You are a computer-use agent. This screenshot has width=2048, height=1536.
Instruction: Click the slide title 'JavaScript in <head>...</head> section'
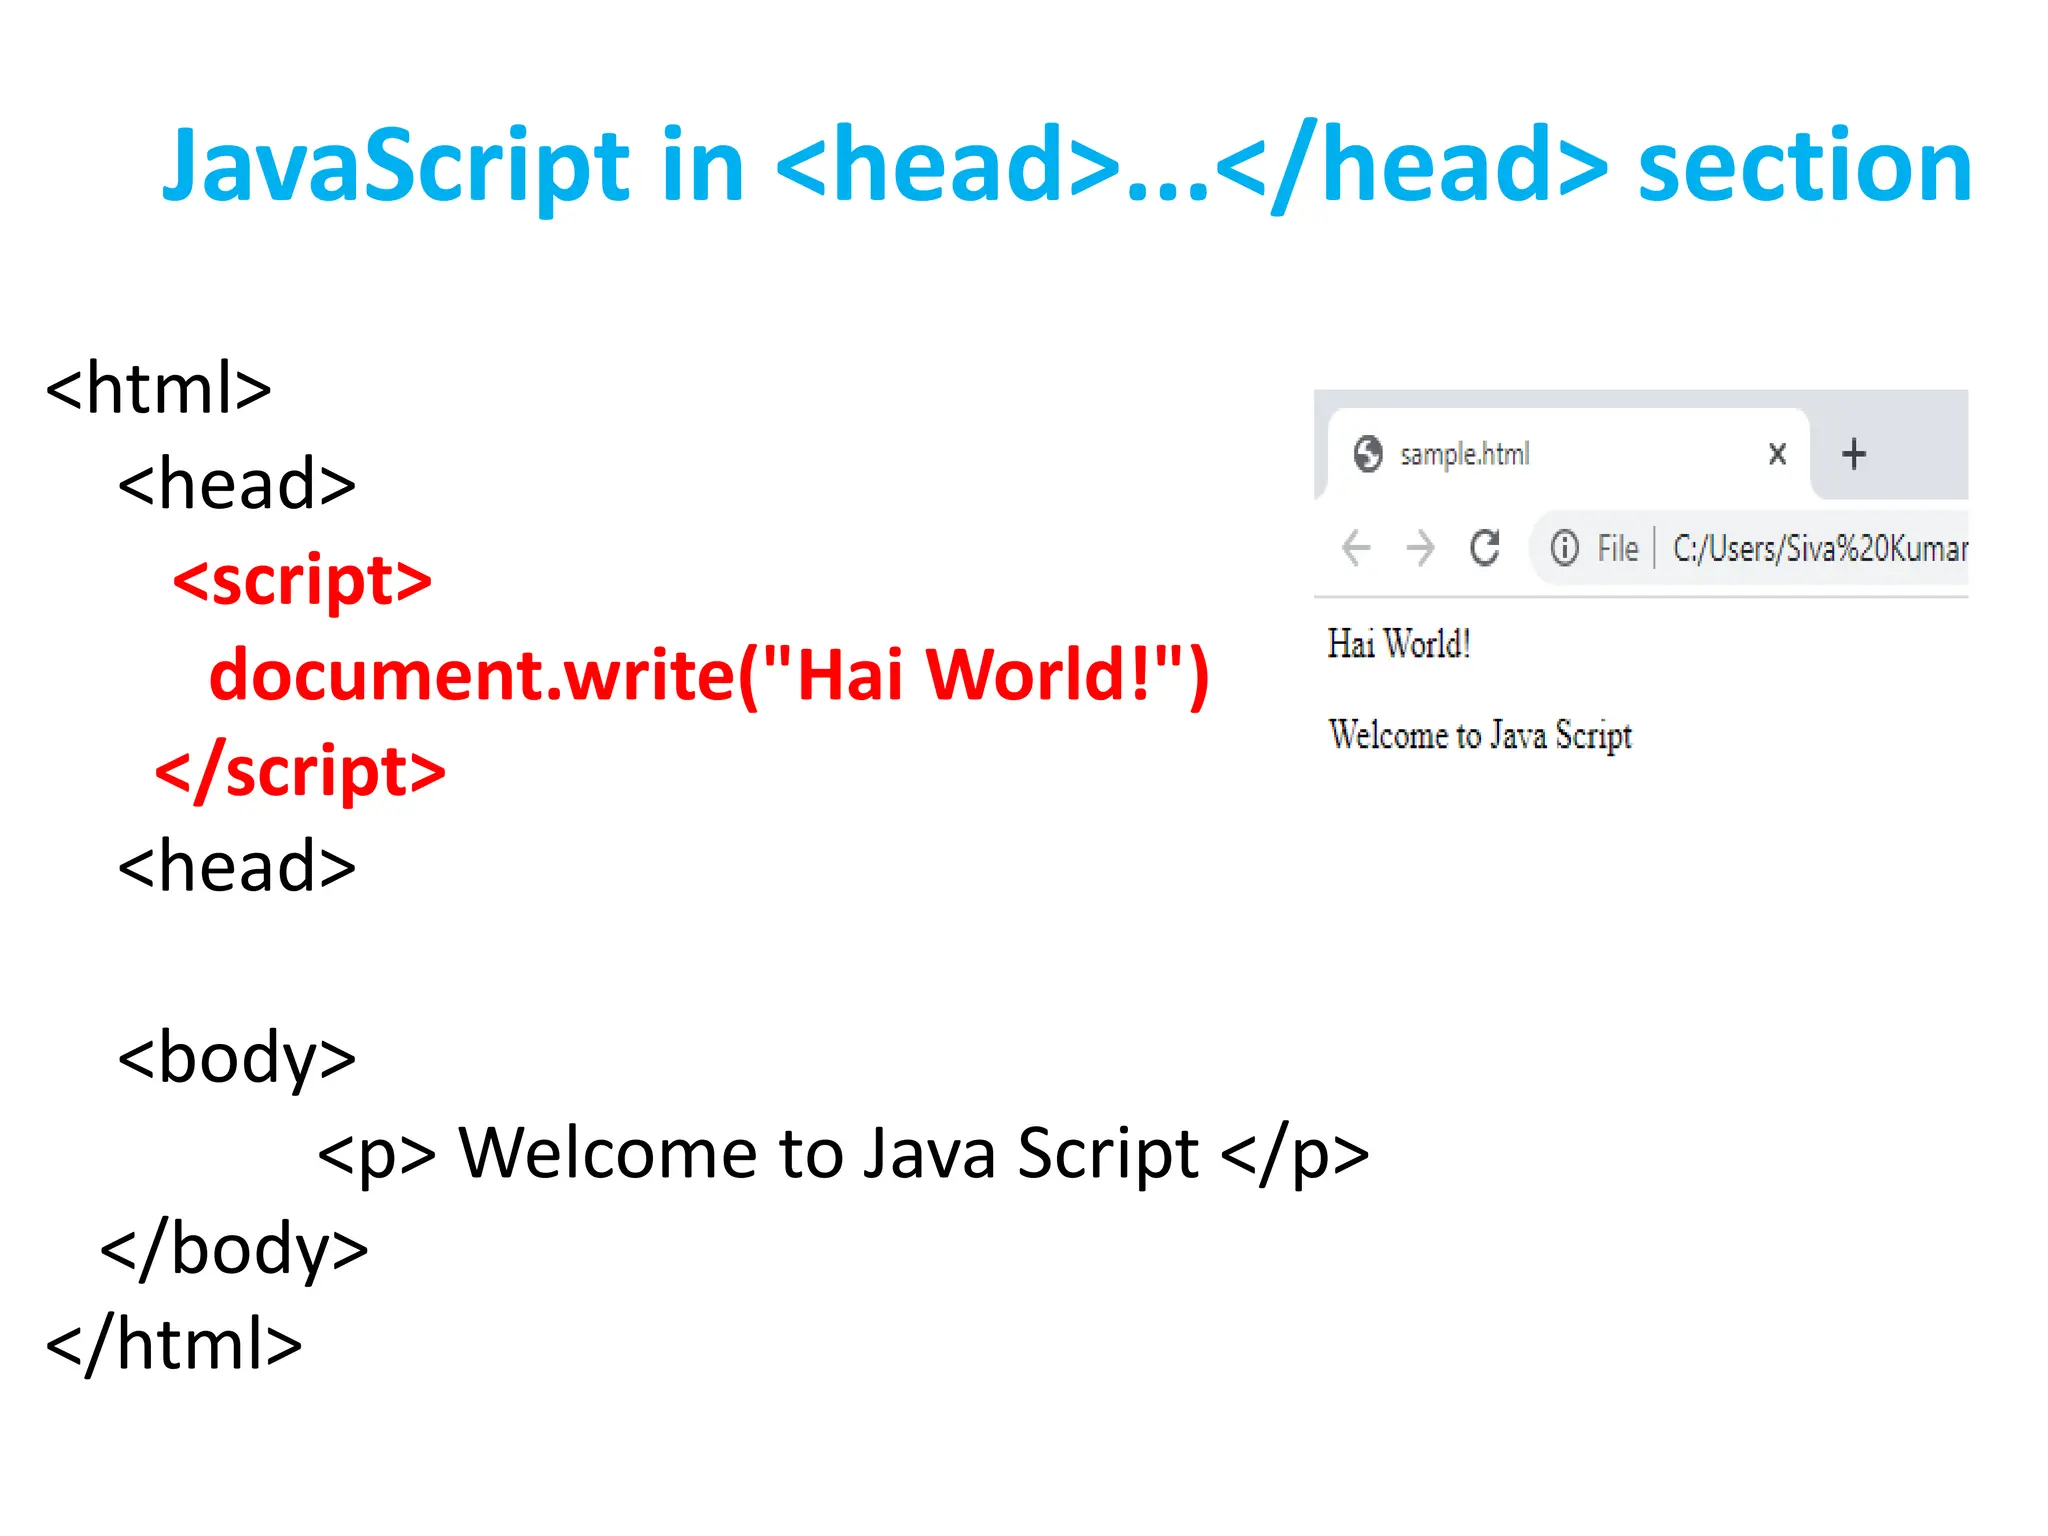[1066, 166]
